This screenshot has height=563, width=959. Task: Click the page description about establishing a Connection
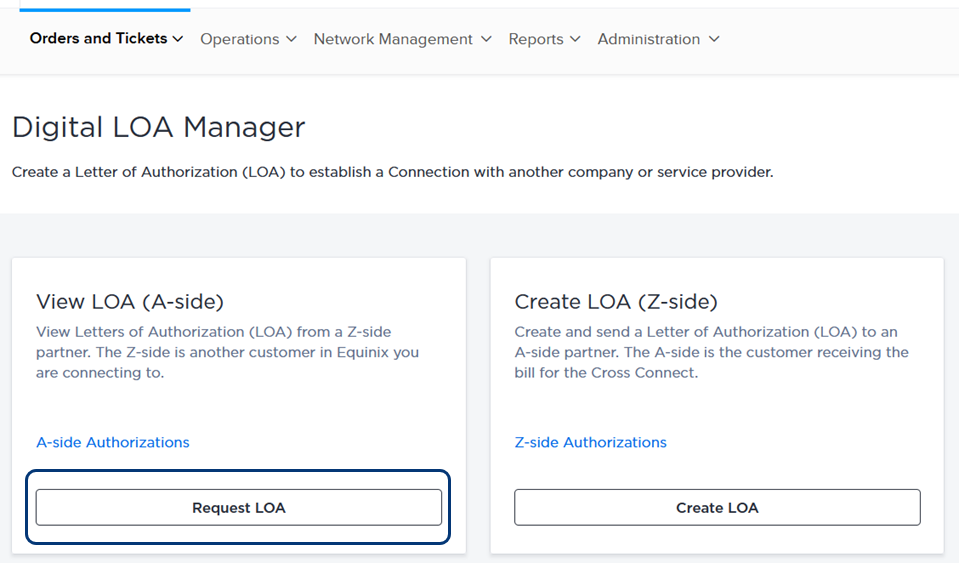(393, 172)
